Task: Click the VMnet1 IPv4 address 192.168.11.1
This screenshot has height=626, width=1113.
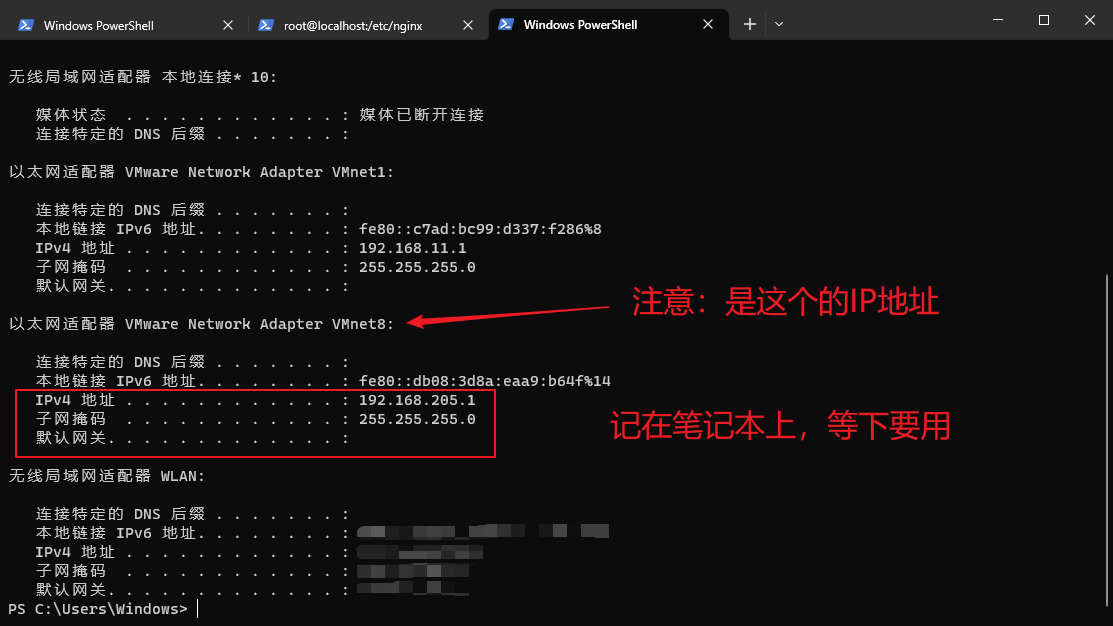Action: tap(412, 248)
